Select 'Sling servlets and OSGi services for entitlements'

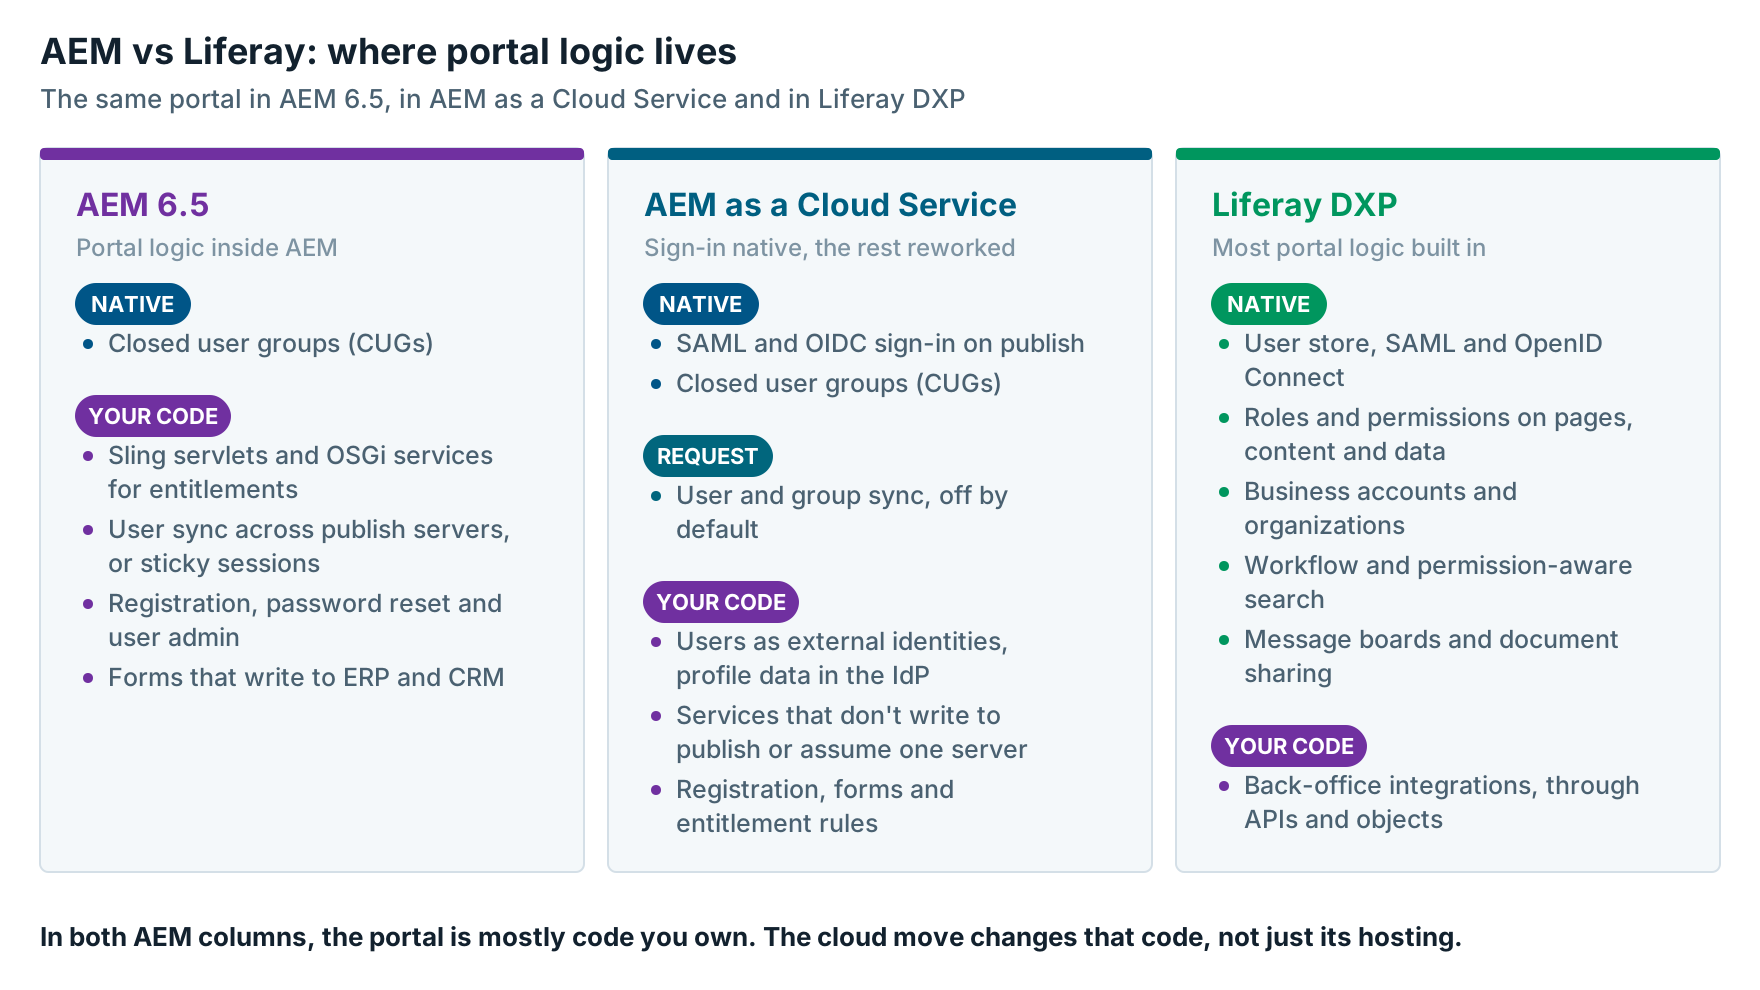[300, 472]
